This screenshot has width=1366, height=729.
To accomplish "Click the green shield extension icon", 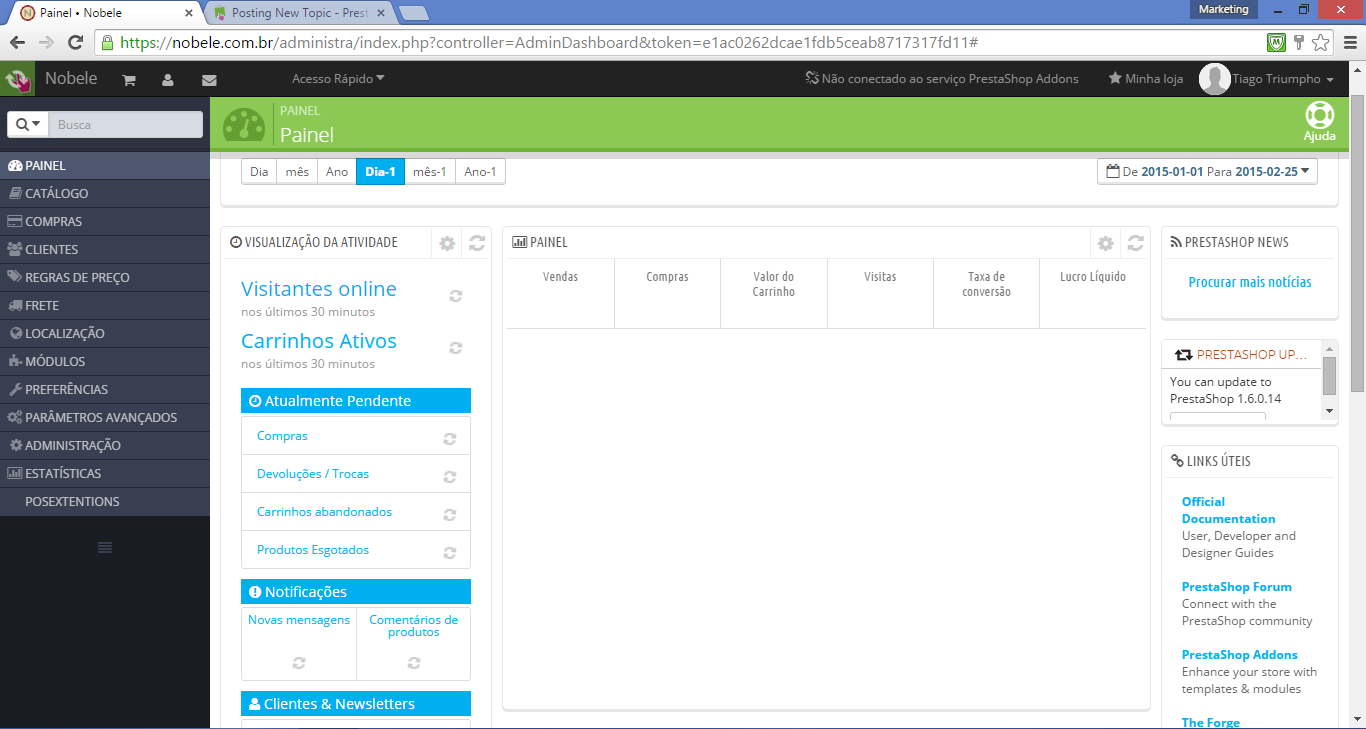I will (1275, 42).
